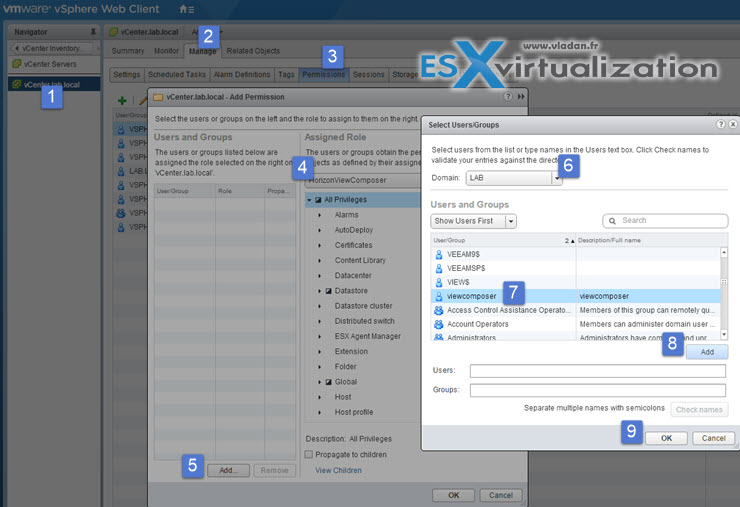Click green plus add permission icon
Viewport: 740px width, 507px height.
coord(122,100)
